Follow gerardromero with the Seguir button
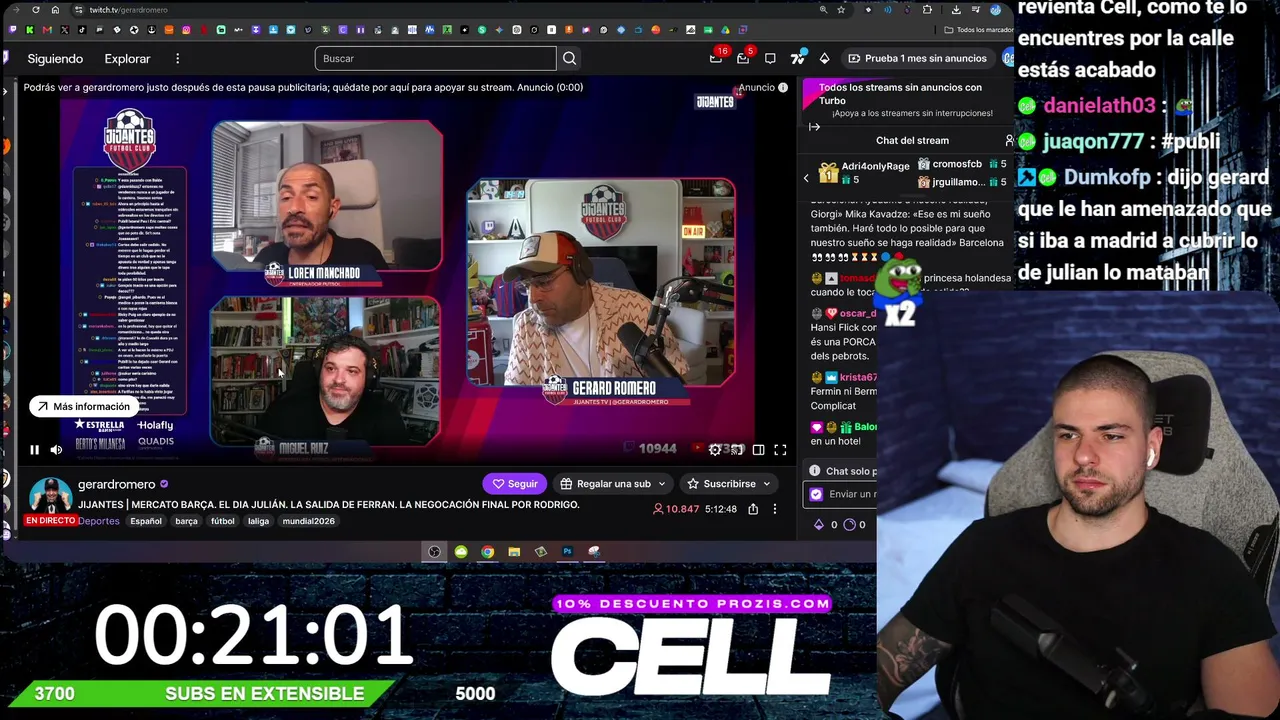Image resolution: width=1280 pixels, height=720 pixels. tap(515, 484)
